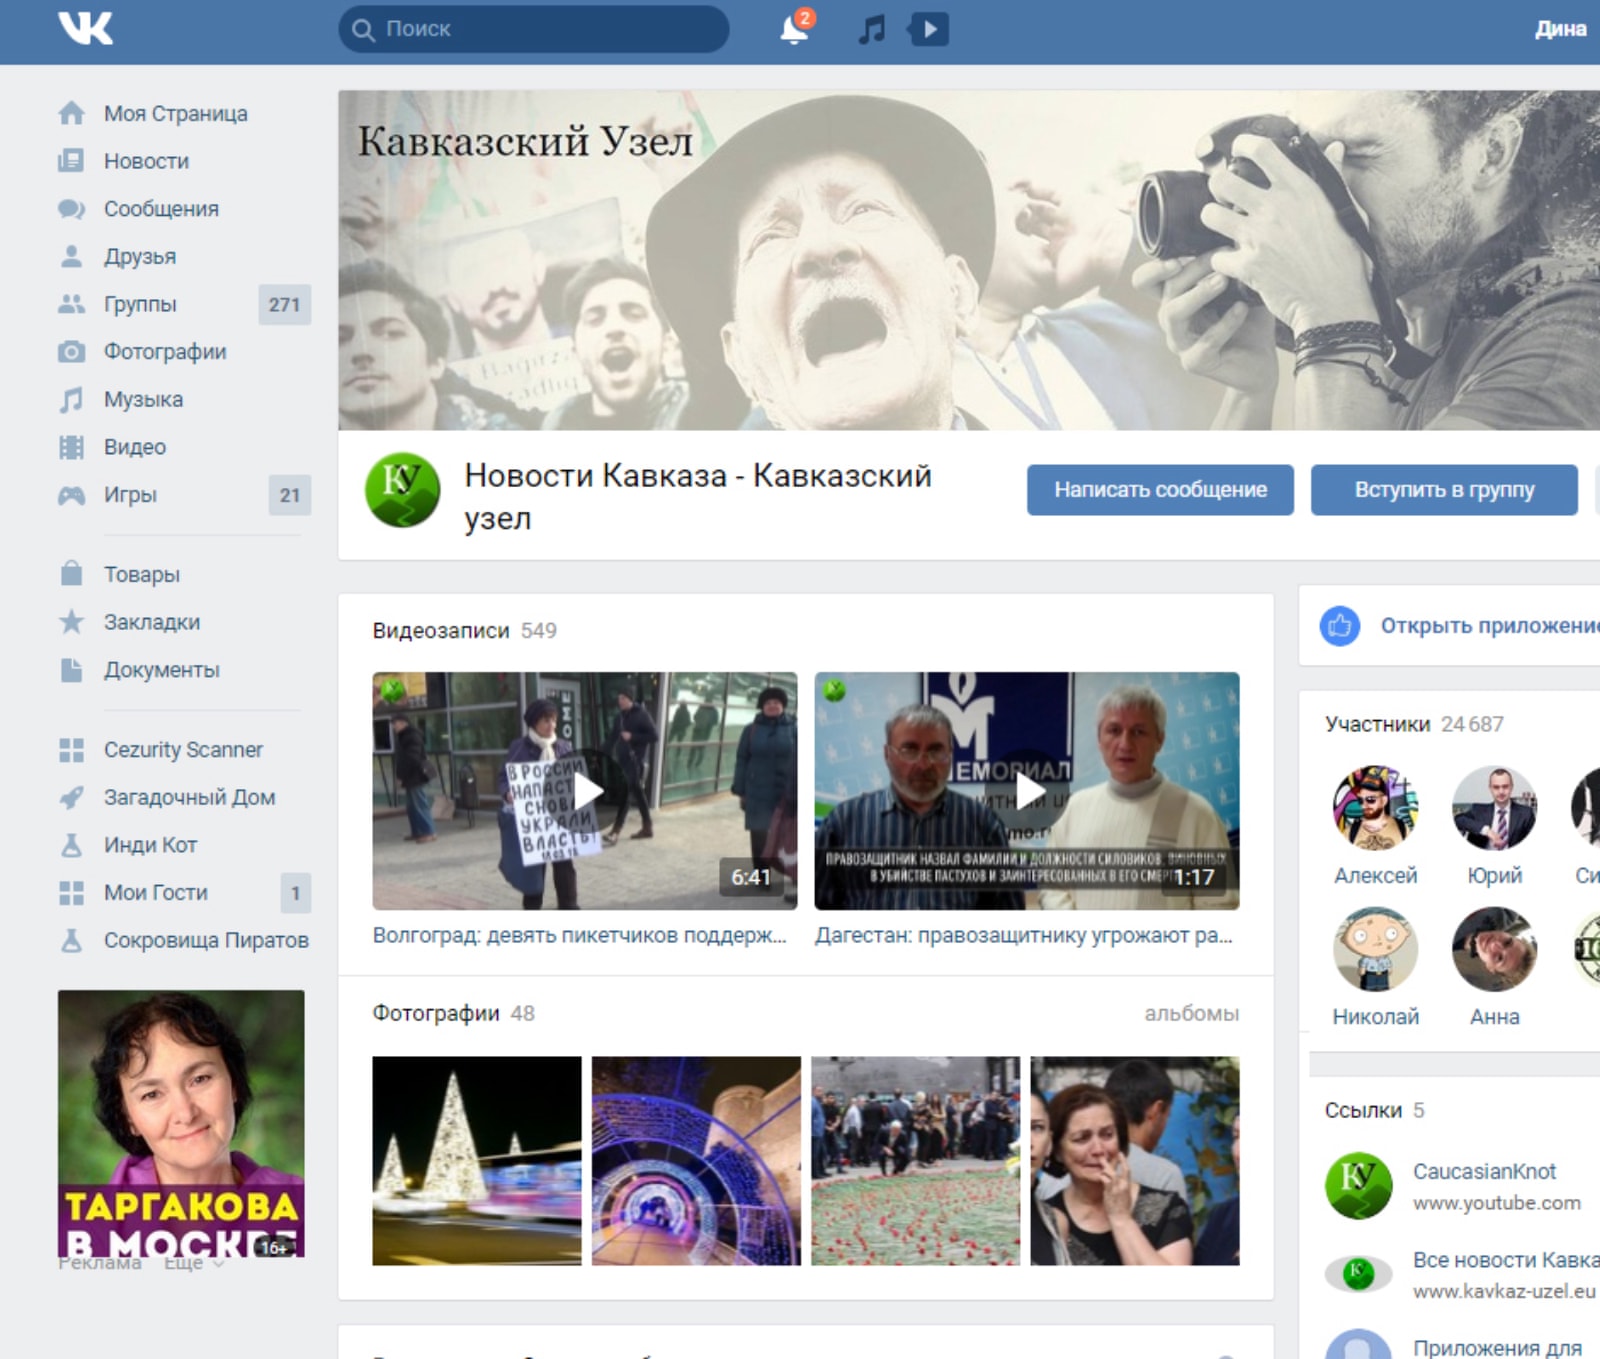Go to Groups section in sidebar
This screenshot has height=1359, width=1600.
(140, 304)
